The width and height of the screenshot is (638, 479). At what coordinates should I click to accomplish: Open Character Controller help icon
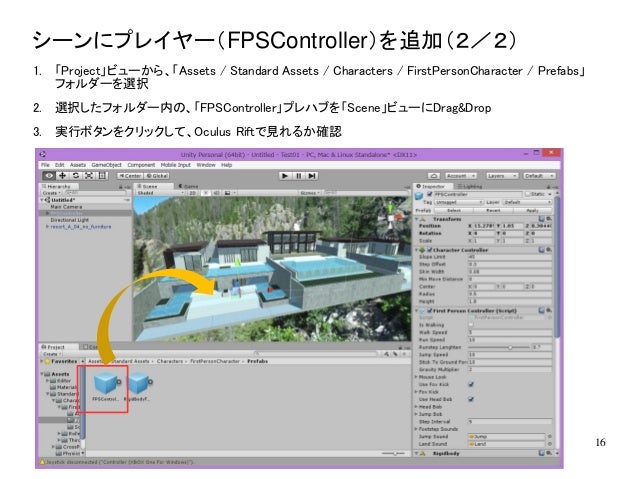click(x=542, y=249)
